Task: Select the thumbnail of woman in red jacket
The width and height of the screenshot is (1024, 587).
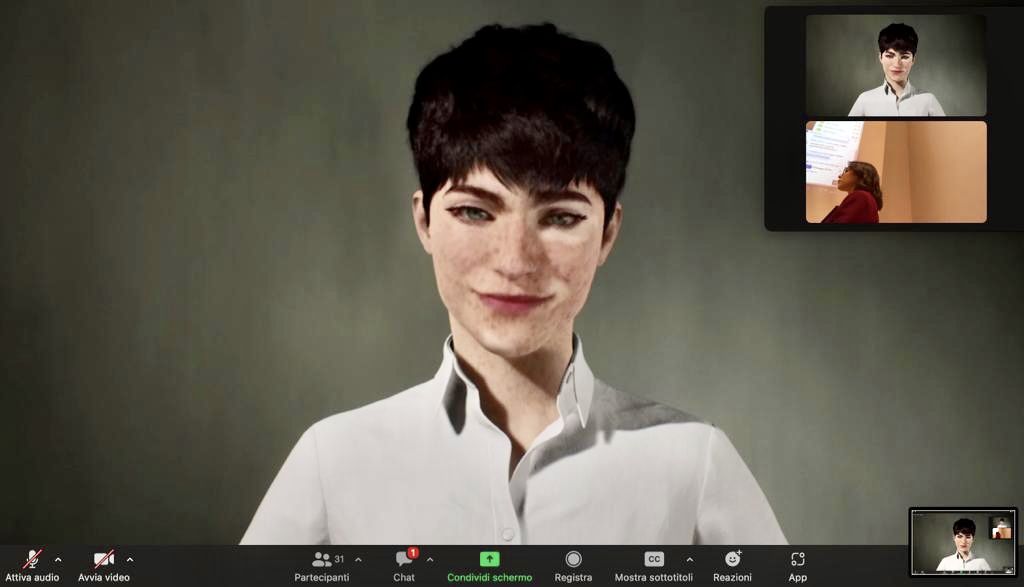Action: pos(896,172)
